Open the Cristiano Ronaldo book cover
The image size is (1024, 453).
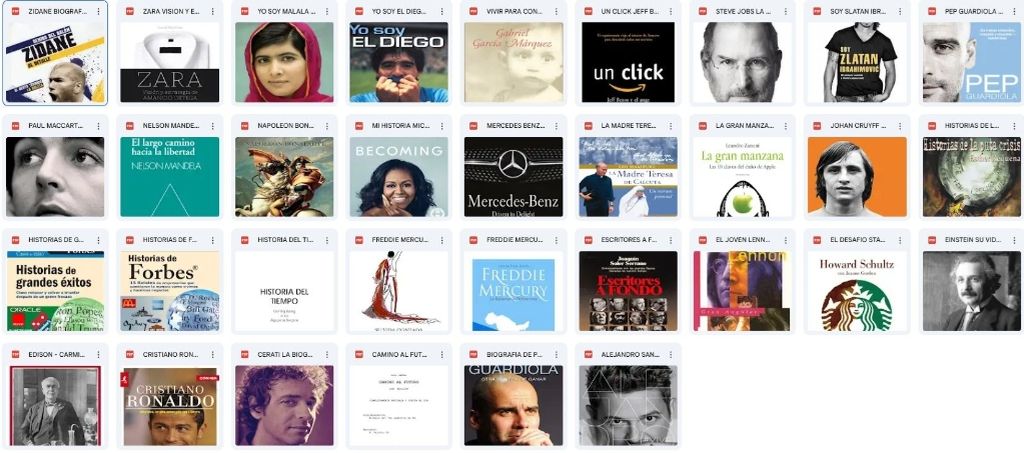(x=170, y=405)
